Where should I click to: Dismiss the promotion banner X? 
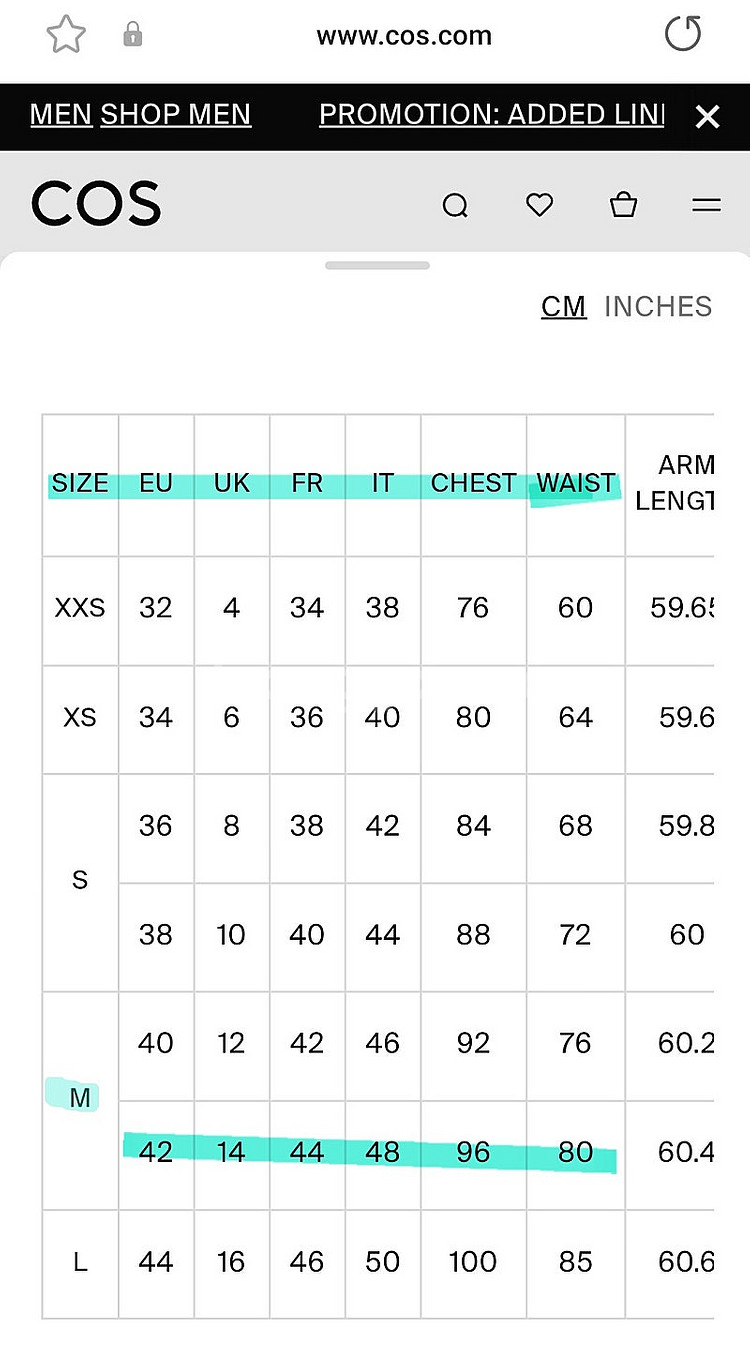pos(707,117)
